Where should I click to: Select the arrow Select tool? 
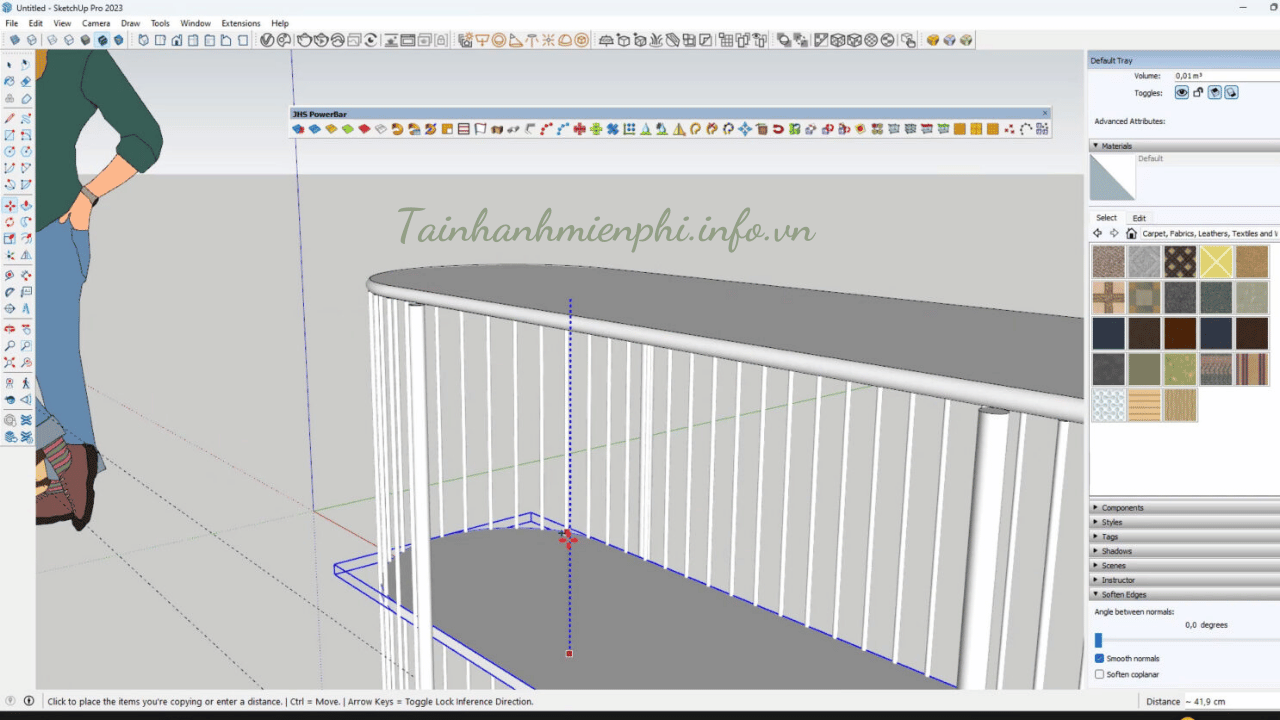pyautogui.click(x=10, y=64)
